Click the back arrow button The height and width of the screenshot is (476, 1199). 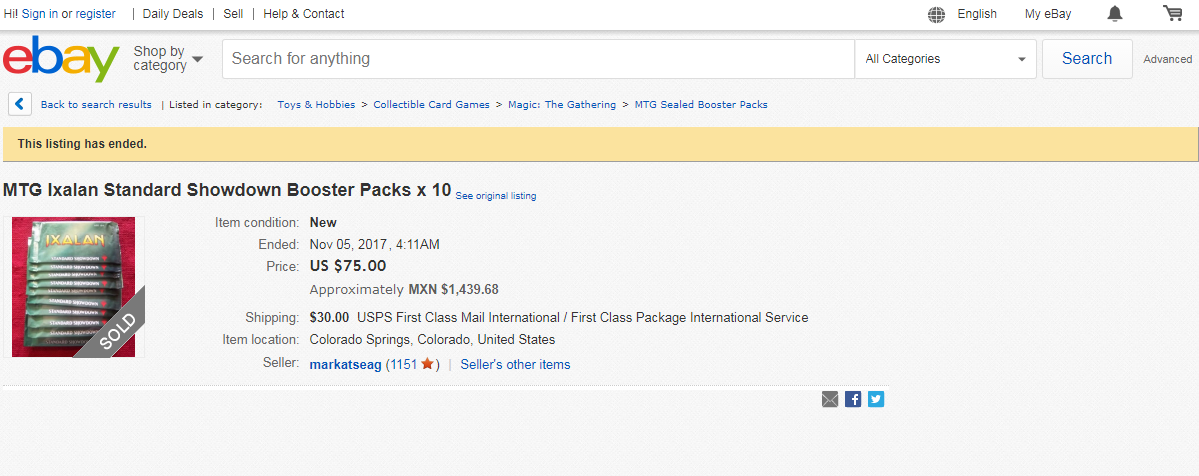coord(20,104)
